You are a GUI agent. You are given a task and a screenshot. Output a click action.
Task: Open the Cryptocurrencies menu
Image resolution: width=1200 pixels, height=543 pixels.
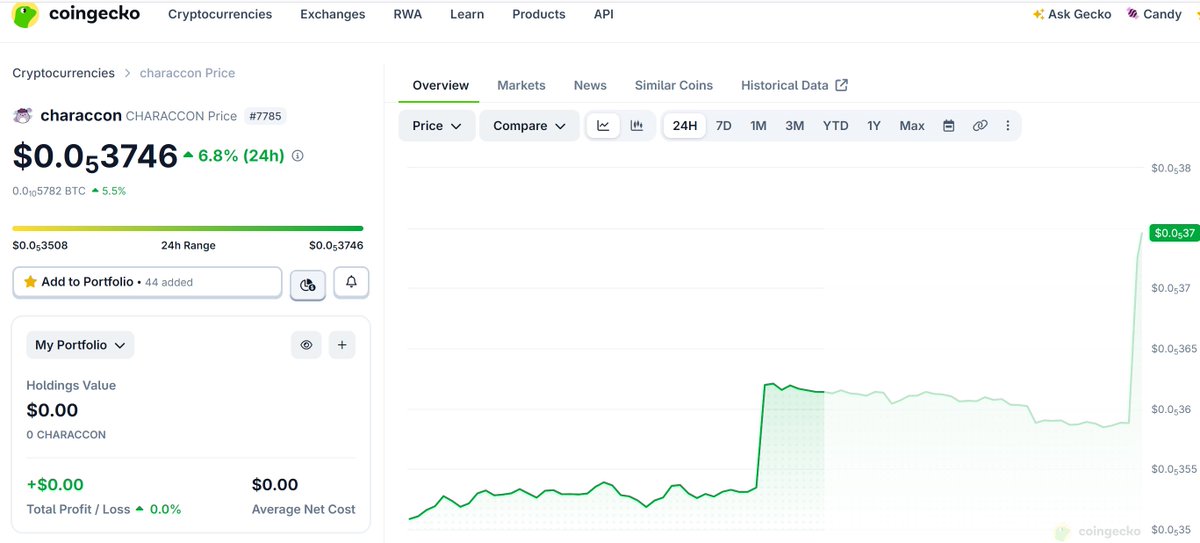click(220, 14)
